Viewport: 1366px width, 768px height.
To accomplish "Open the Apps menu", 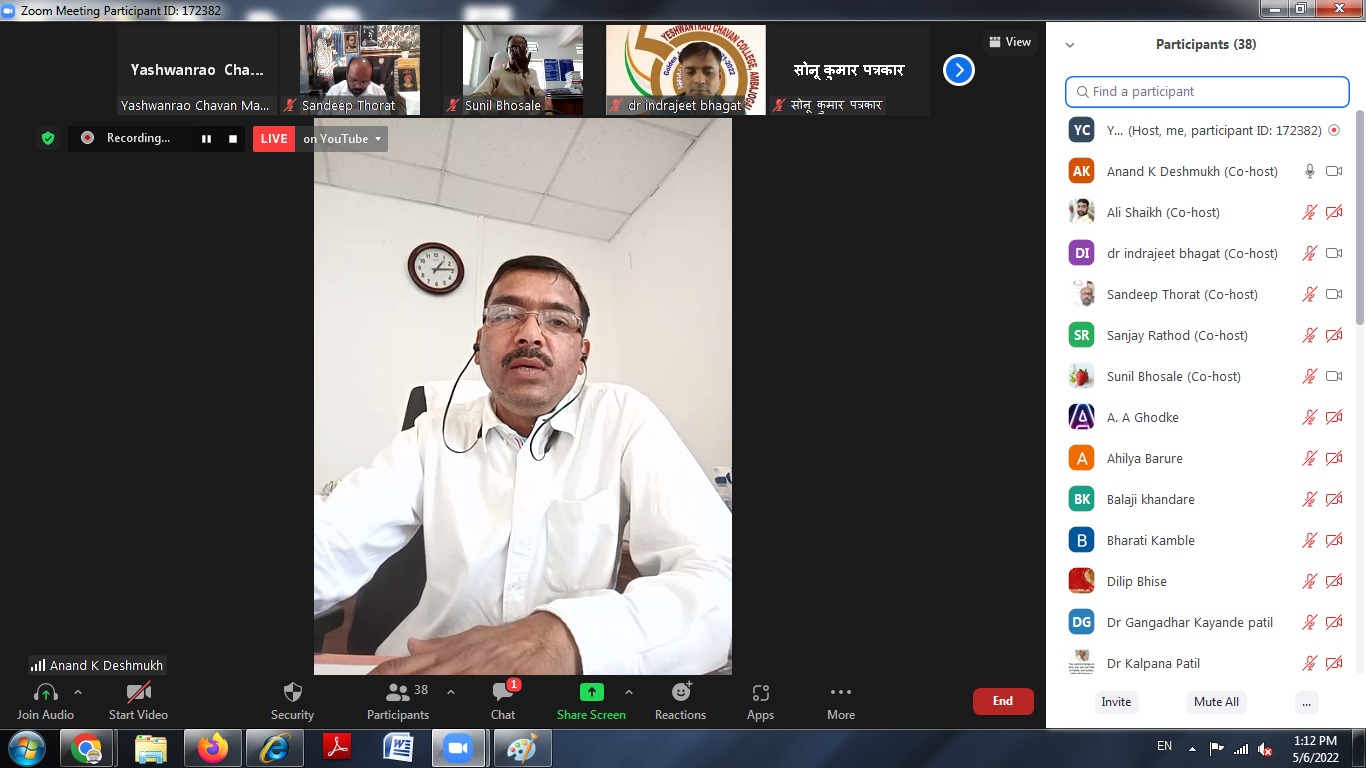I will tap(760, 700).
